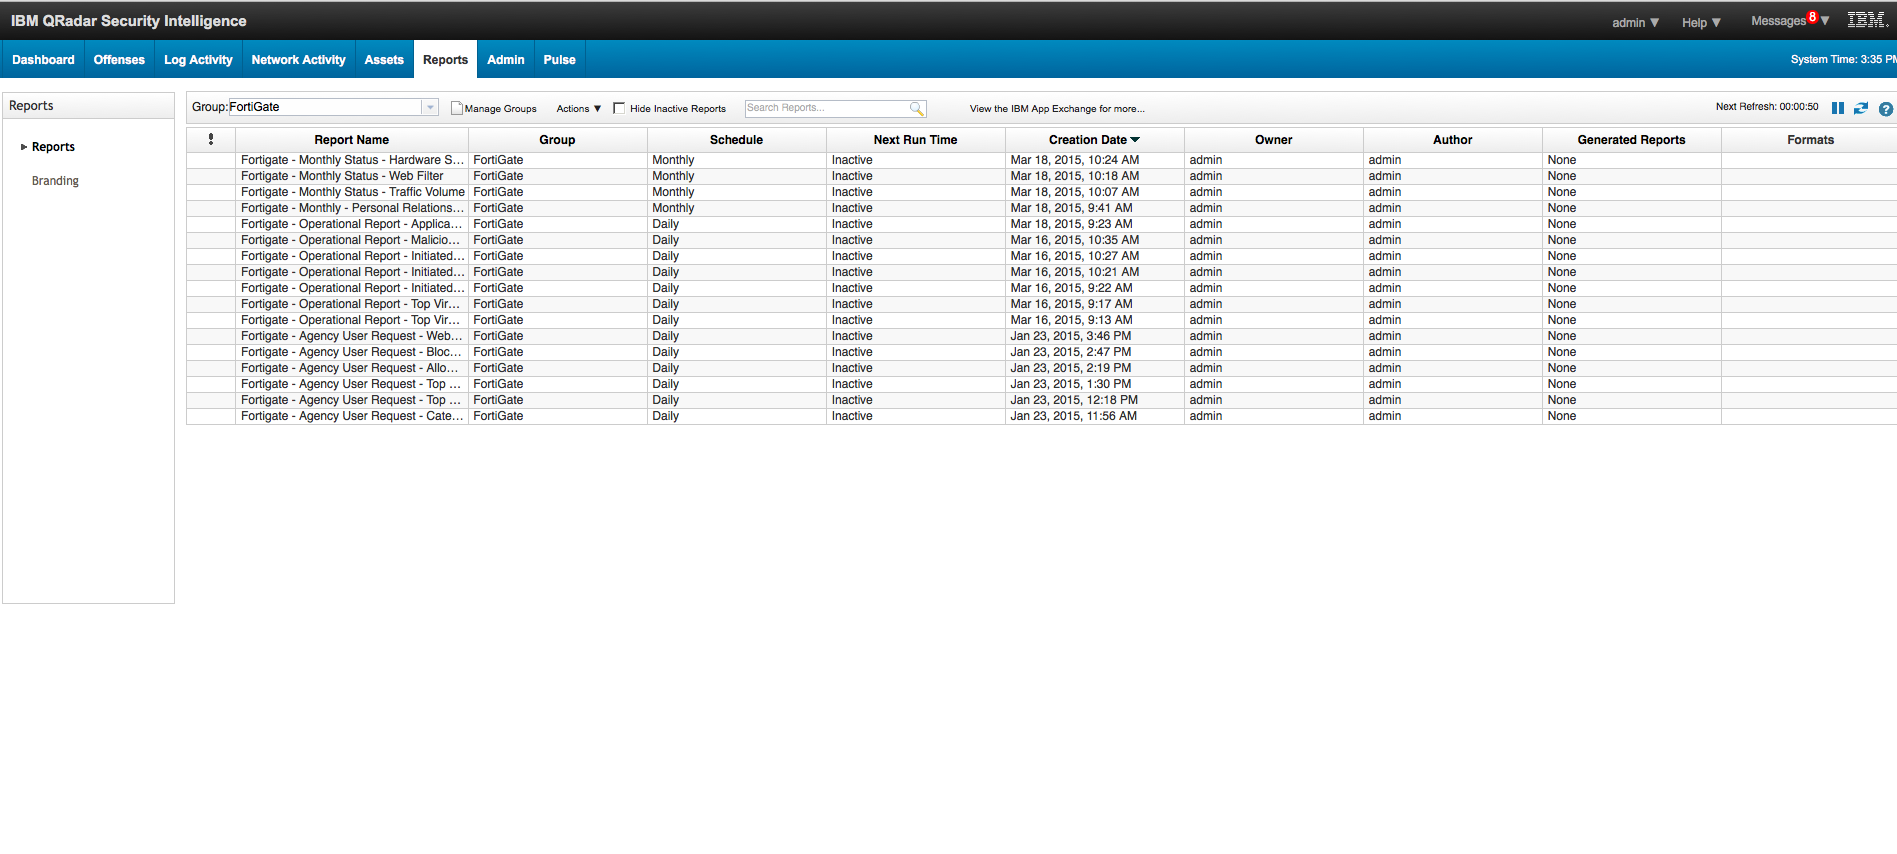
Task: Open Branding in the sidebar
Action: pyautogui.click(x=55, y=181)
